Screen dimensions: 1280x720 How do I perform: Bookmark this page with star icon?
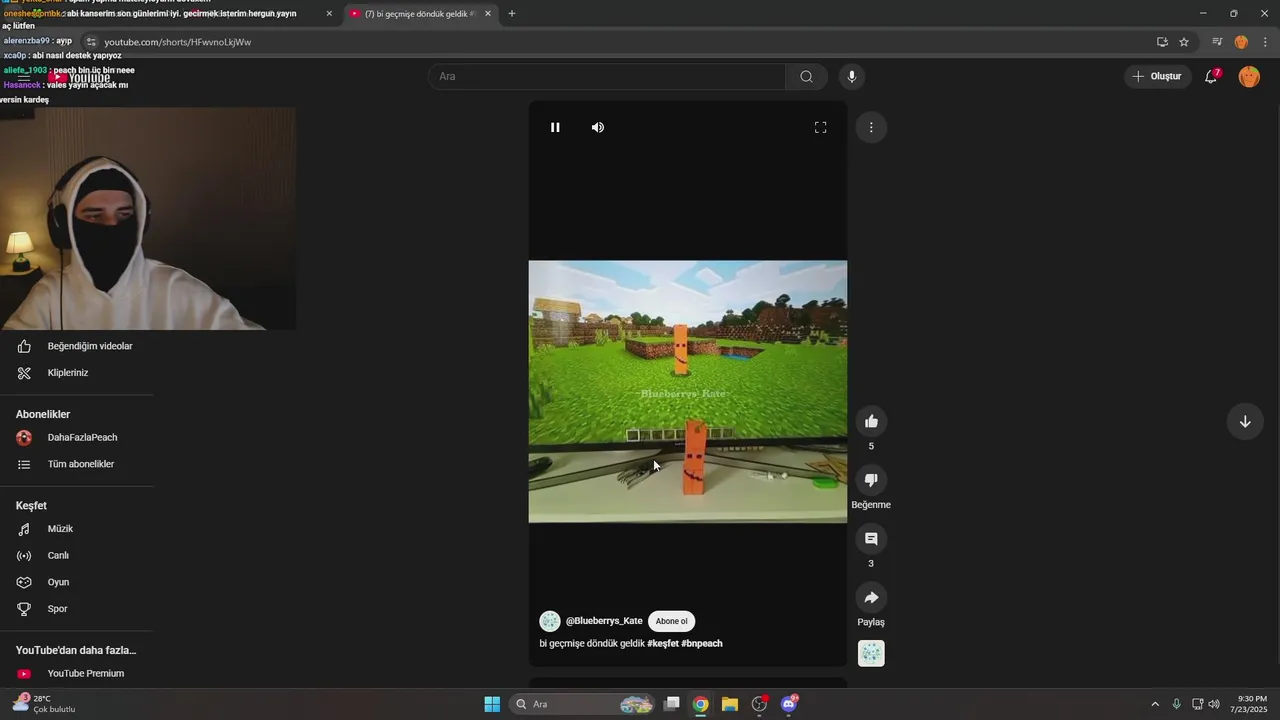(x=1184, y=42)
